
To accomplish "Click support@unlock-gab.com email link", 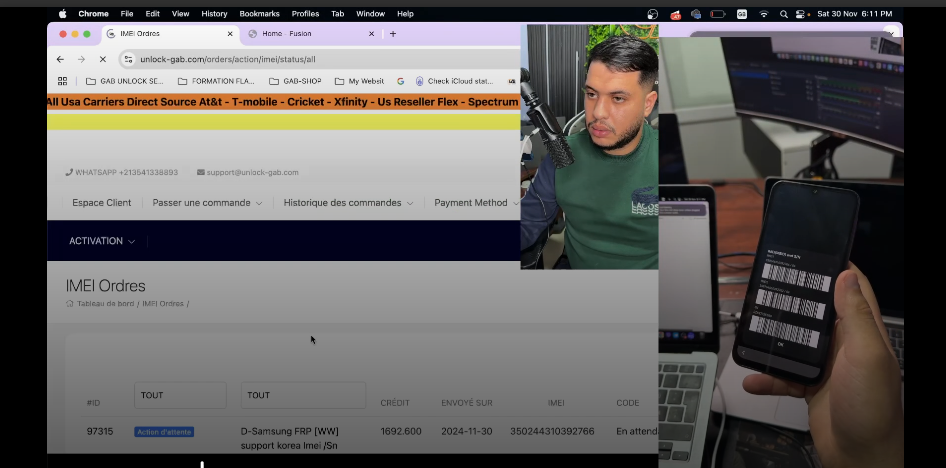I will [x=248, y=172].
